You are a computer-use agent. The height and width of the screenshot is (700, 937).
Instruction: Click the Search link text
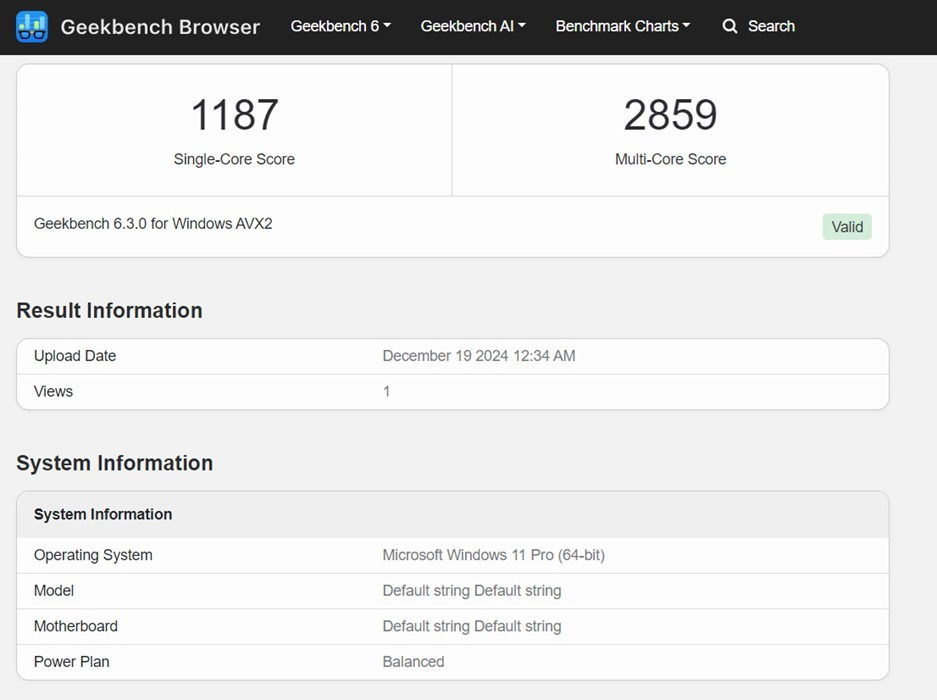[x=771, y=26]
